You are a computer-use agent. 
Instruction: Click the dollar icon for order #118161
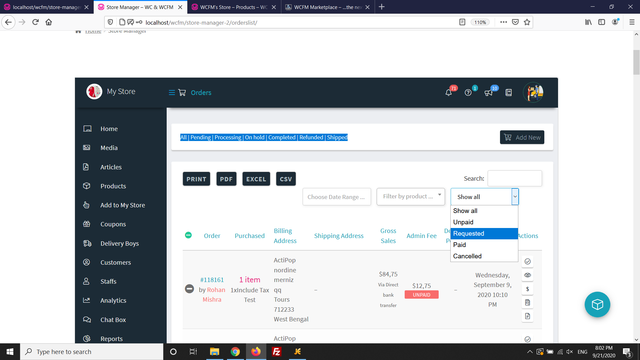[x=527, y=289]
